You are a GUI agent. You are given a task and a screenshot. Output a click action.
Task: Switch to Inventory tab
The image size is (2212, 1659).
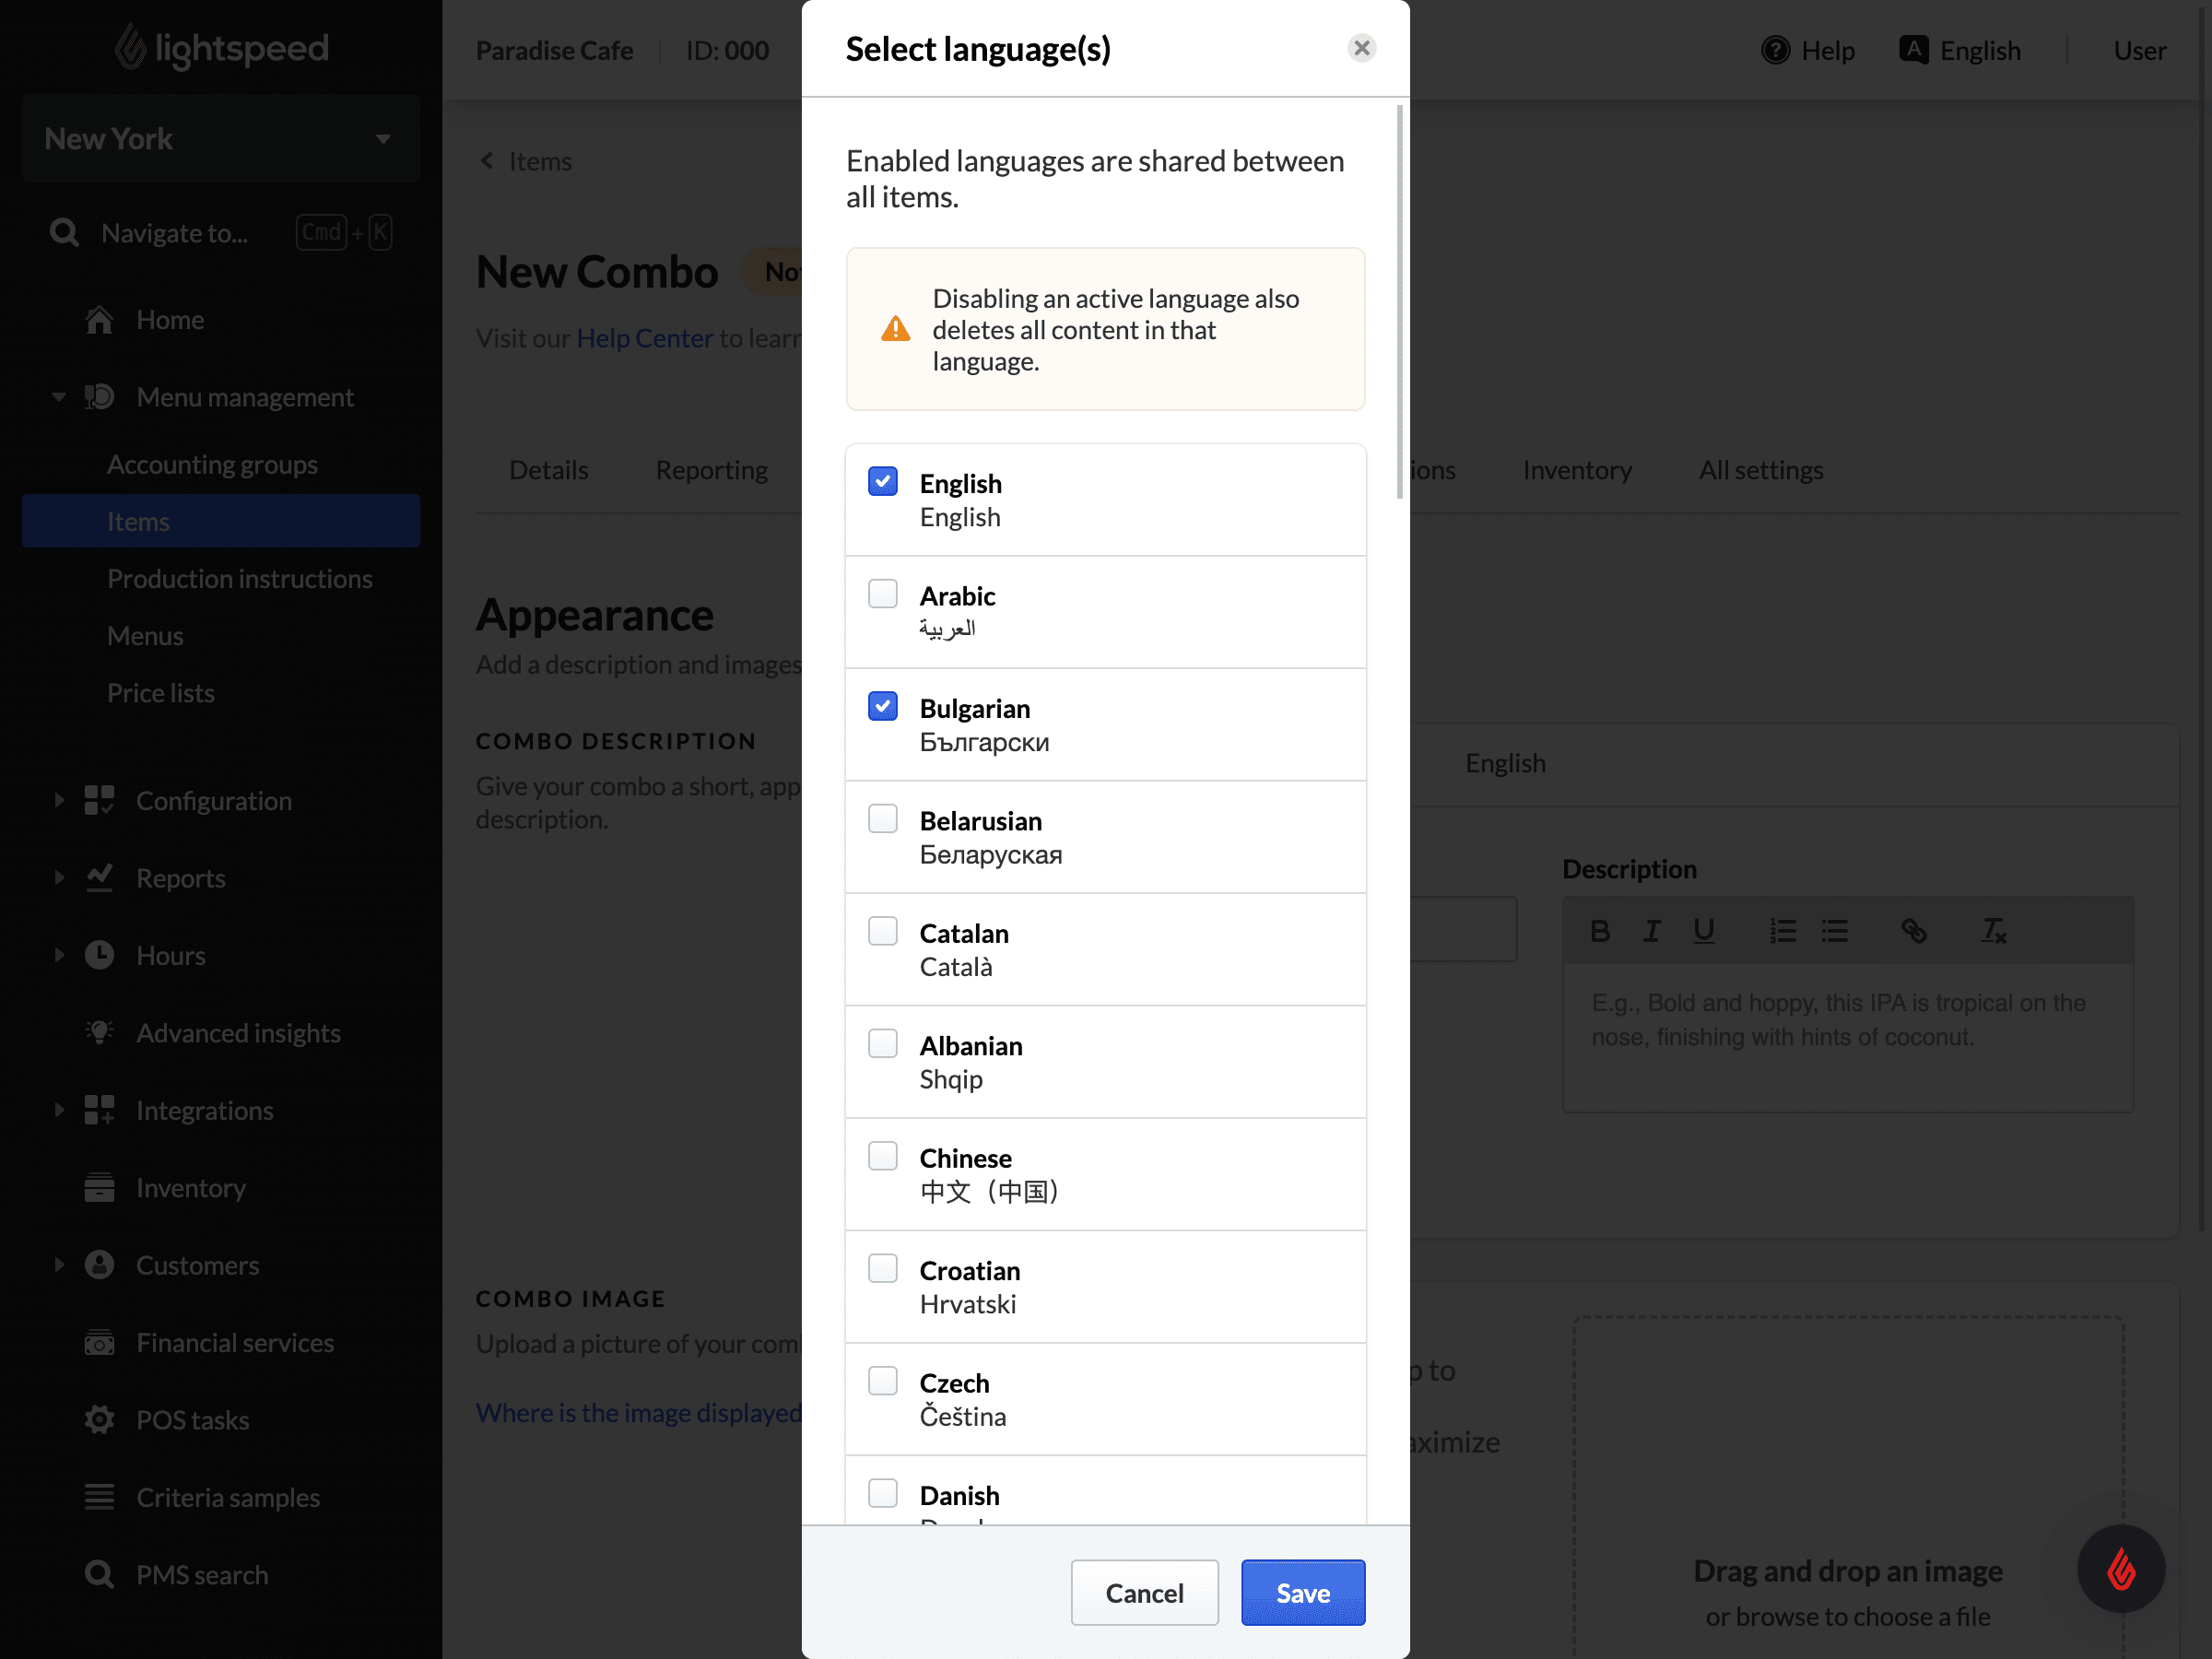click(x=1576, y=469)
